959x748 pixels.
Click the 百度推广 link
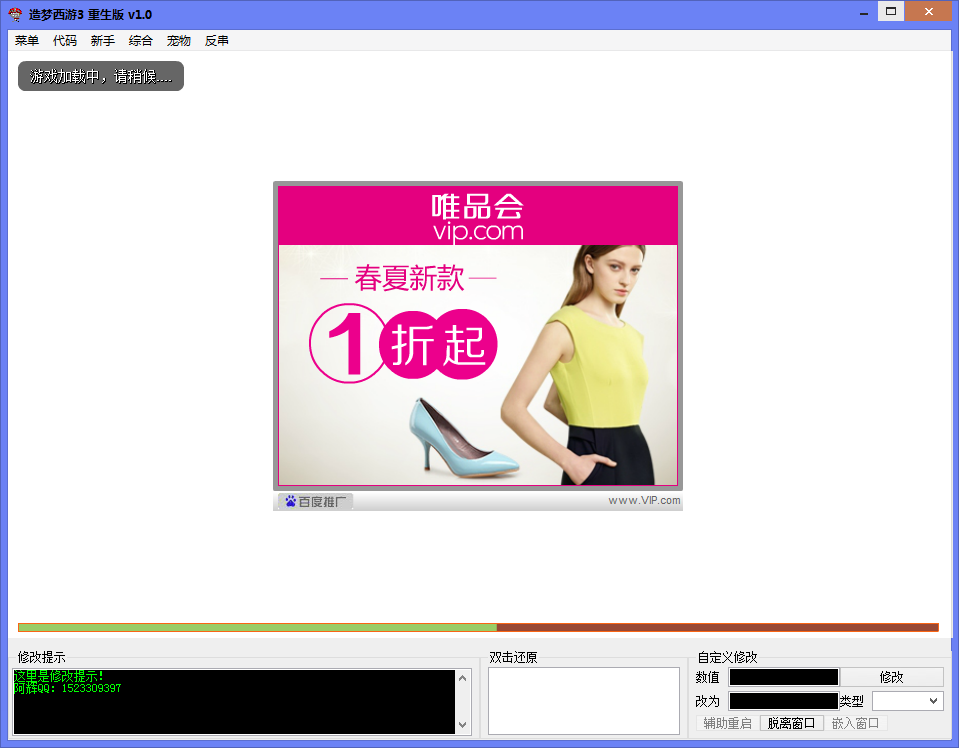coord(316,502)
